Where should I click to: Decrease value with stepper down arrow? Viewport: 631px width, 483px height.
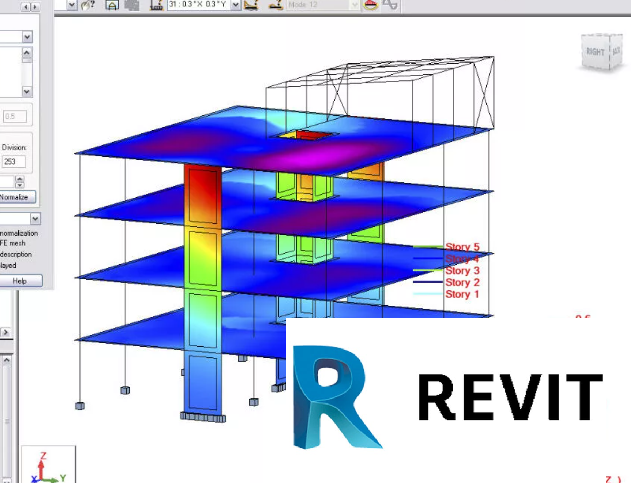click(20, 185)
